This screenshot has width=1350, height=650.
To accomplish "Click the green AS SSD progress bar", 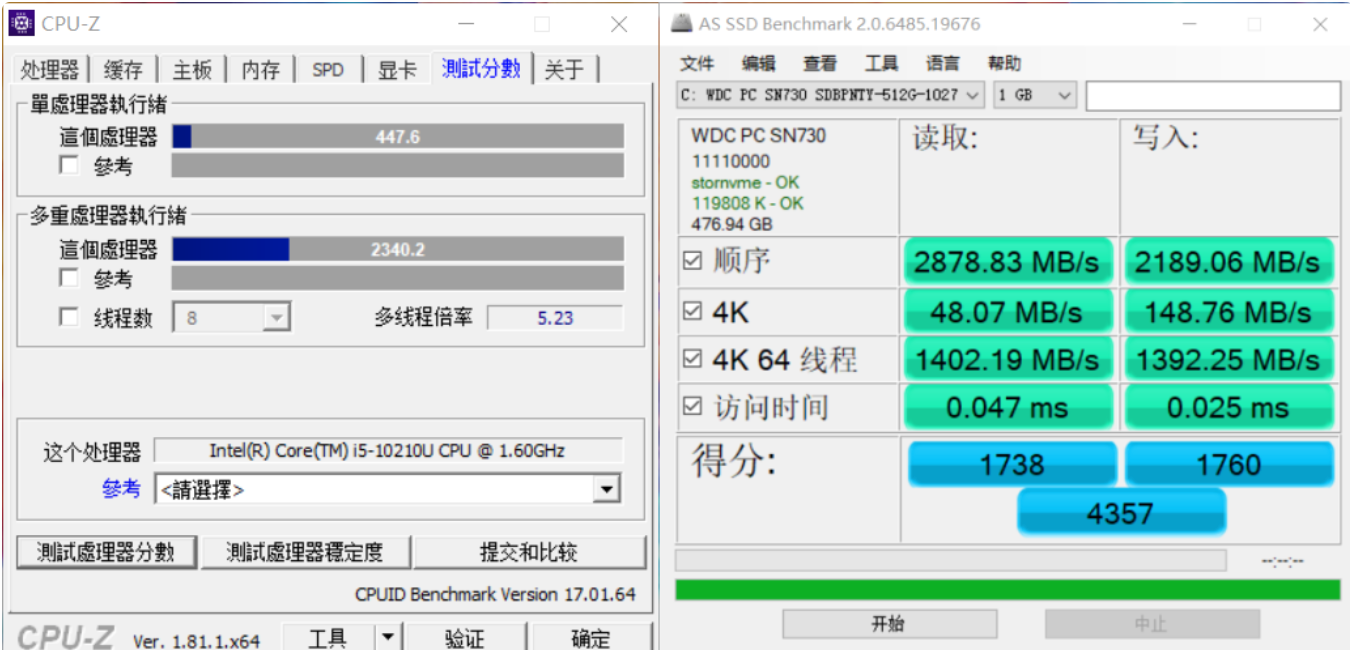I will click(x=1008, y=589).
